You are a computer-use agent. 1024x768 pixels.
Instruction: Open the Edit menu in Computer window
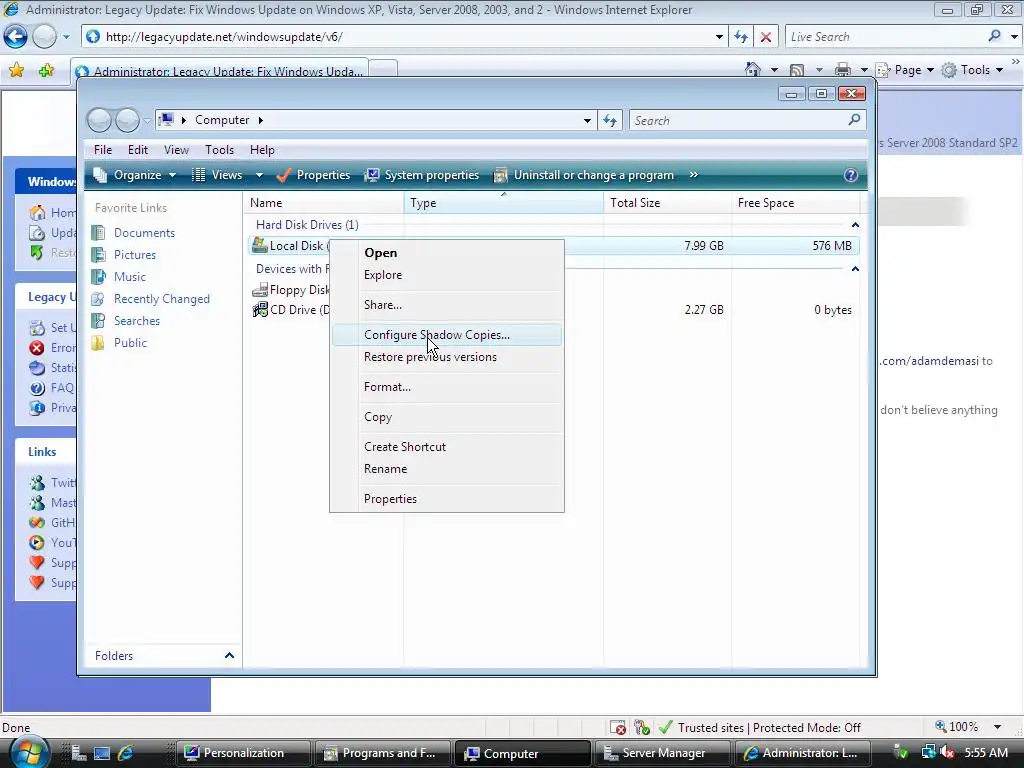coord(138,150)
